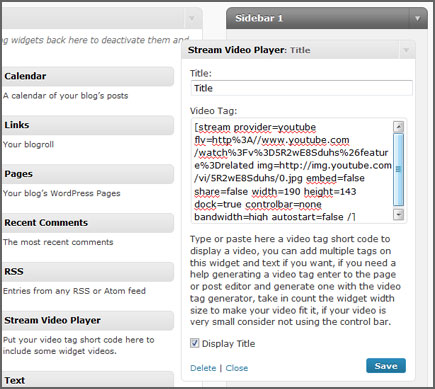
Task: Toggle the Display Title checkbox
Action: coord(194,343)
